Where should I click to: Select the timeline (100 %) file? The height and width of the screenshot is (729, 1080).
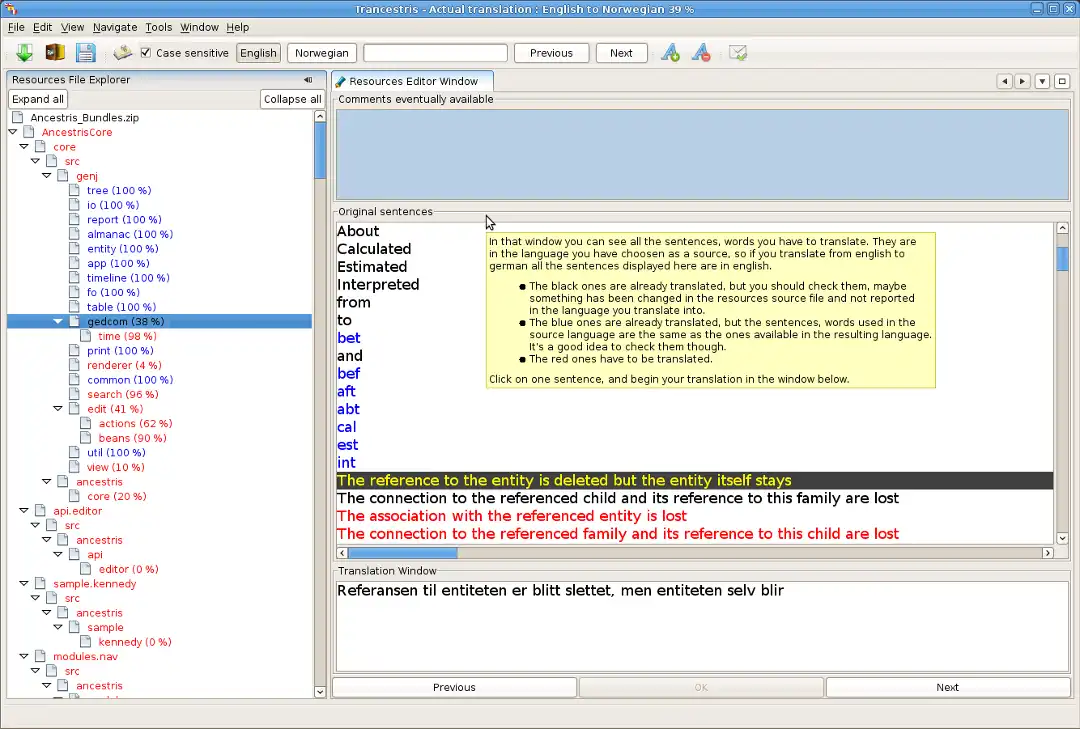pos(128,278)
